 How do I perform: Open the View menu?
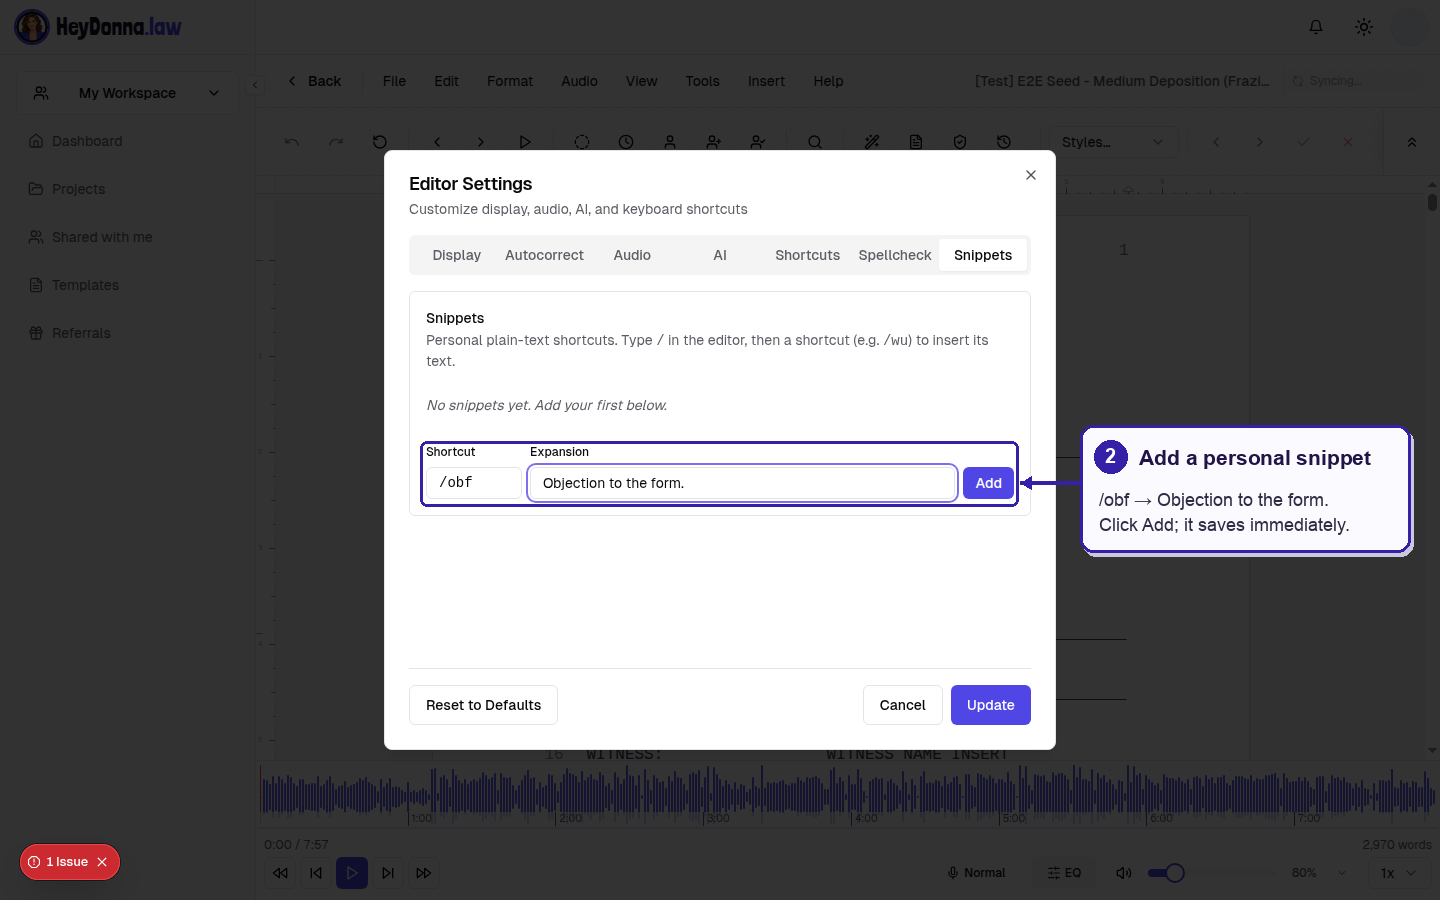pyautogui.click(x=641, y=81)
